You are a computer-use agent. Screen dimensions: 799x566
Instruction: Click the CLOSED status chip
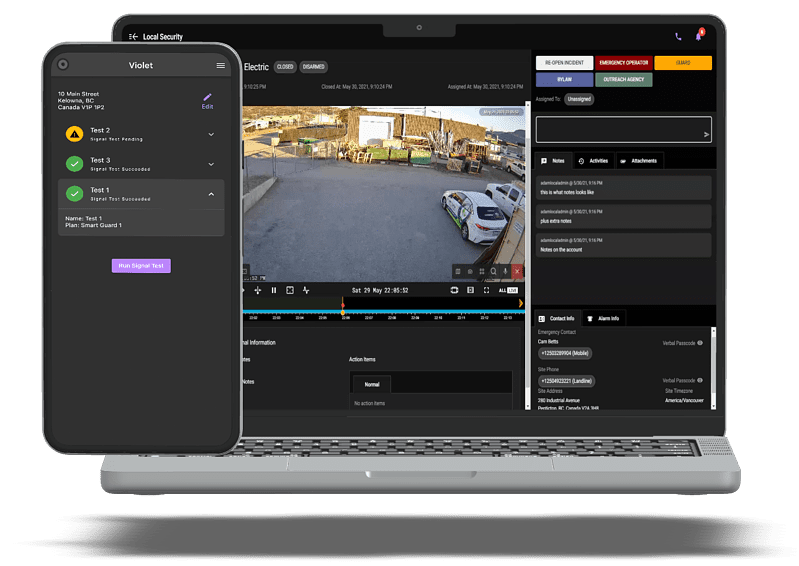tap(285, 67)
